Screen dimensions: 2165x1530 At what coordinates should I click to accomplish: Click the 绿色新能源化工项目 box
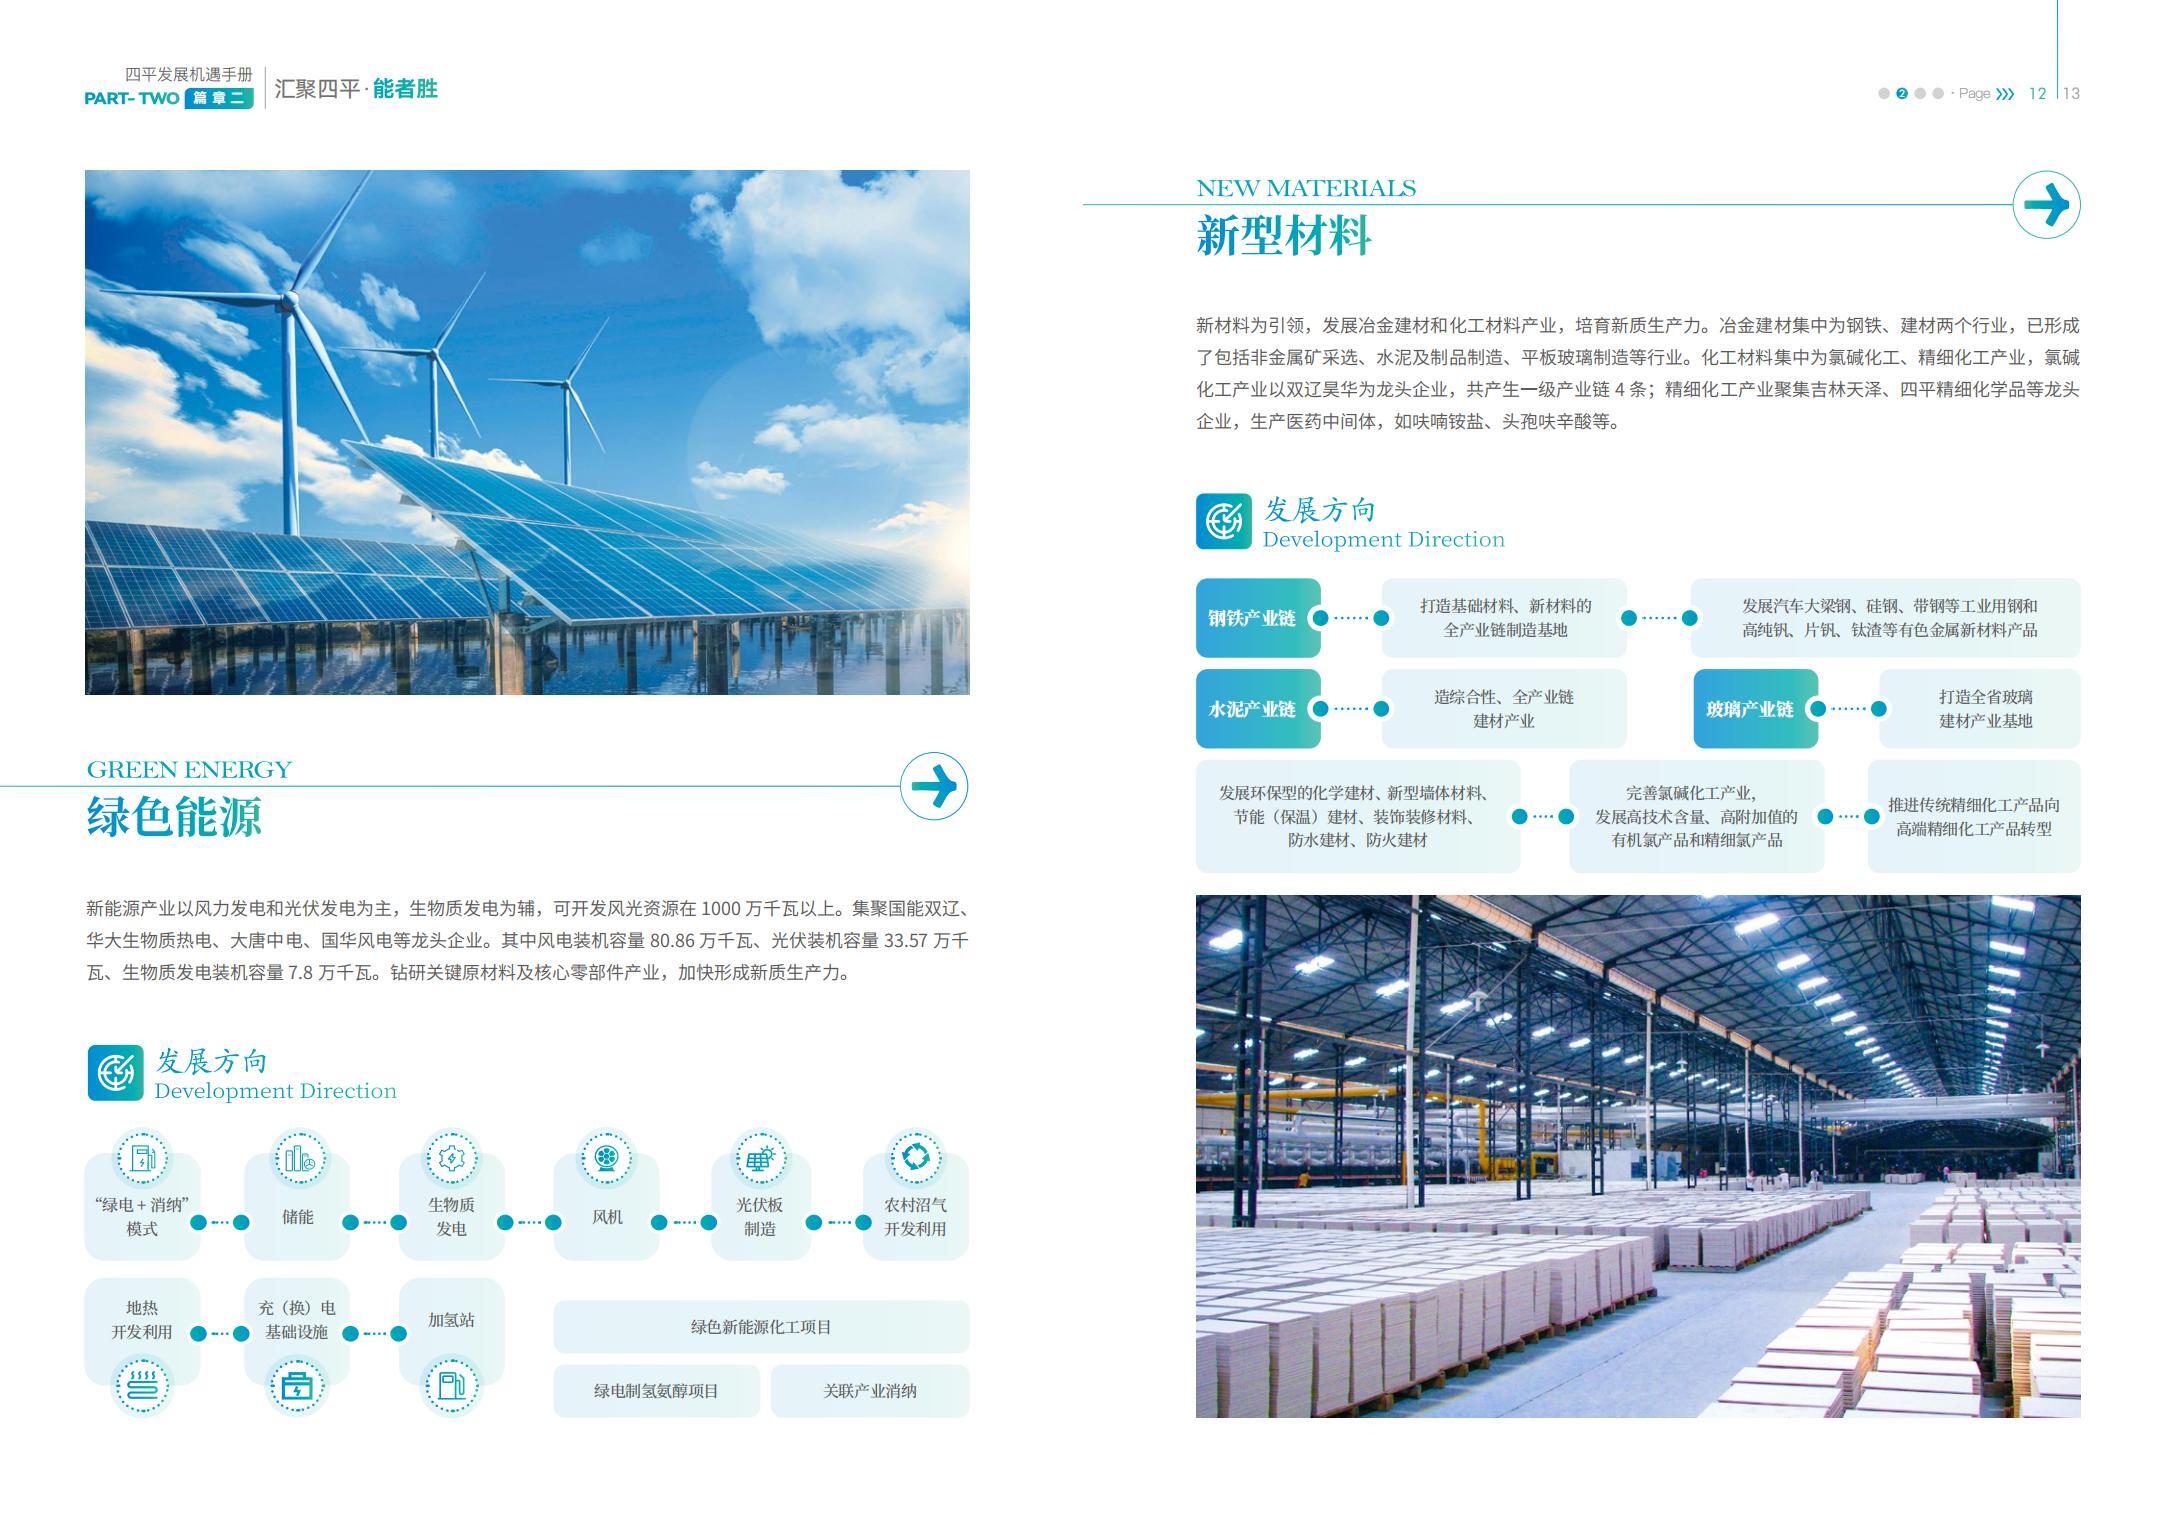pos(760,1327)
